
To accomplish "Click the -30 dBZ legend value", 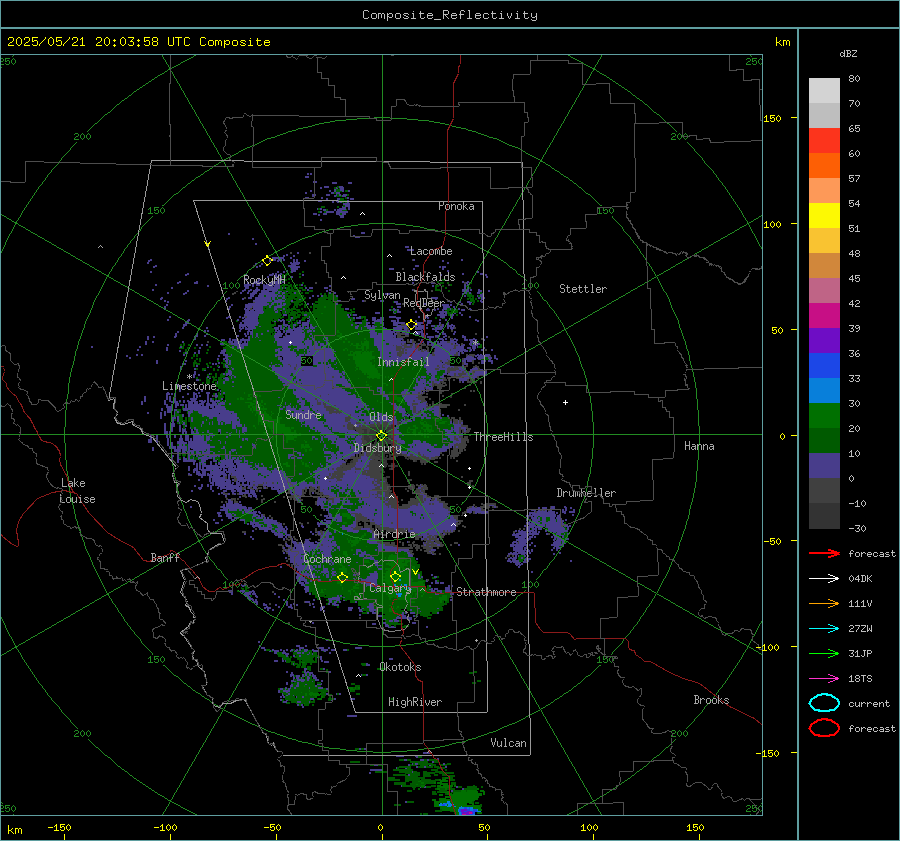I will [858, 528].
